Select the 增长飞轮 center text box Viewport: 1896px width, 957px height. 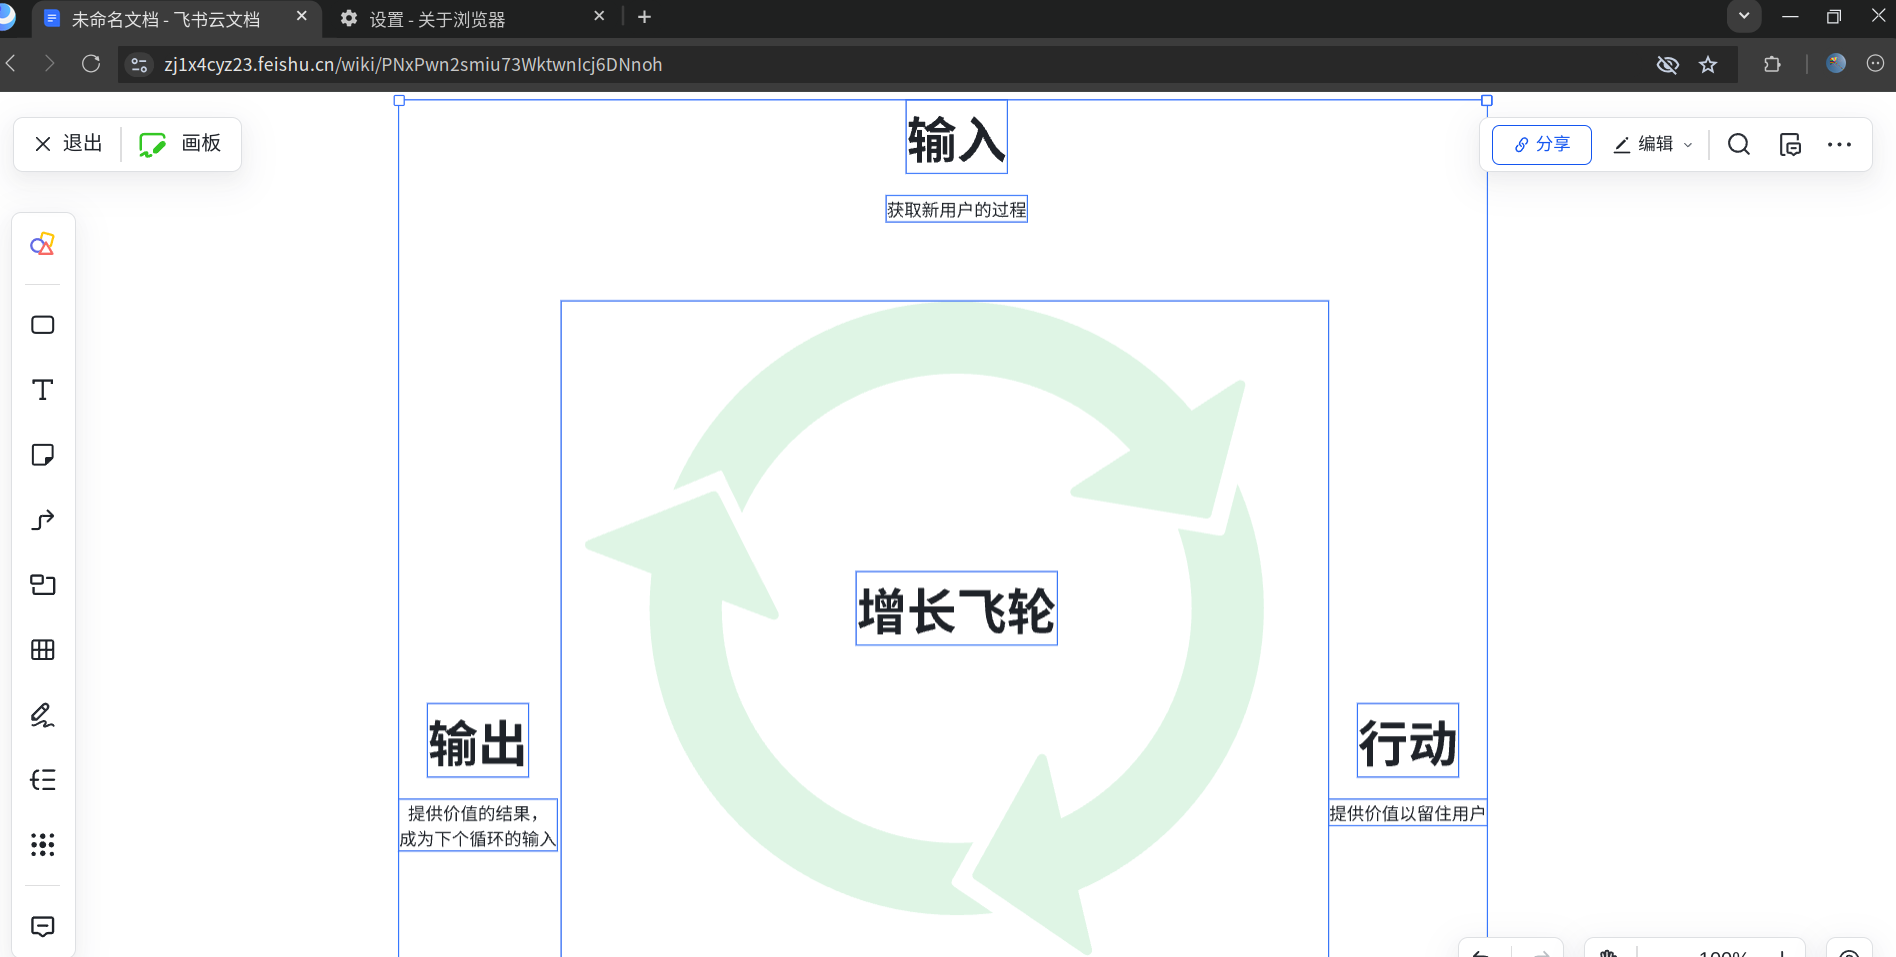point(956,609)
